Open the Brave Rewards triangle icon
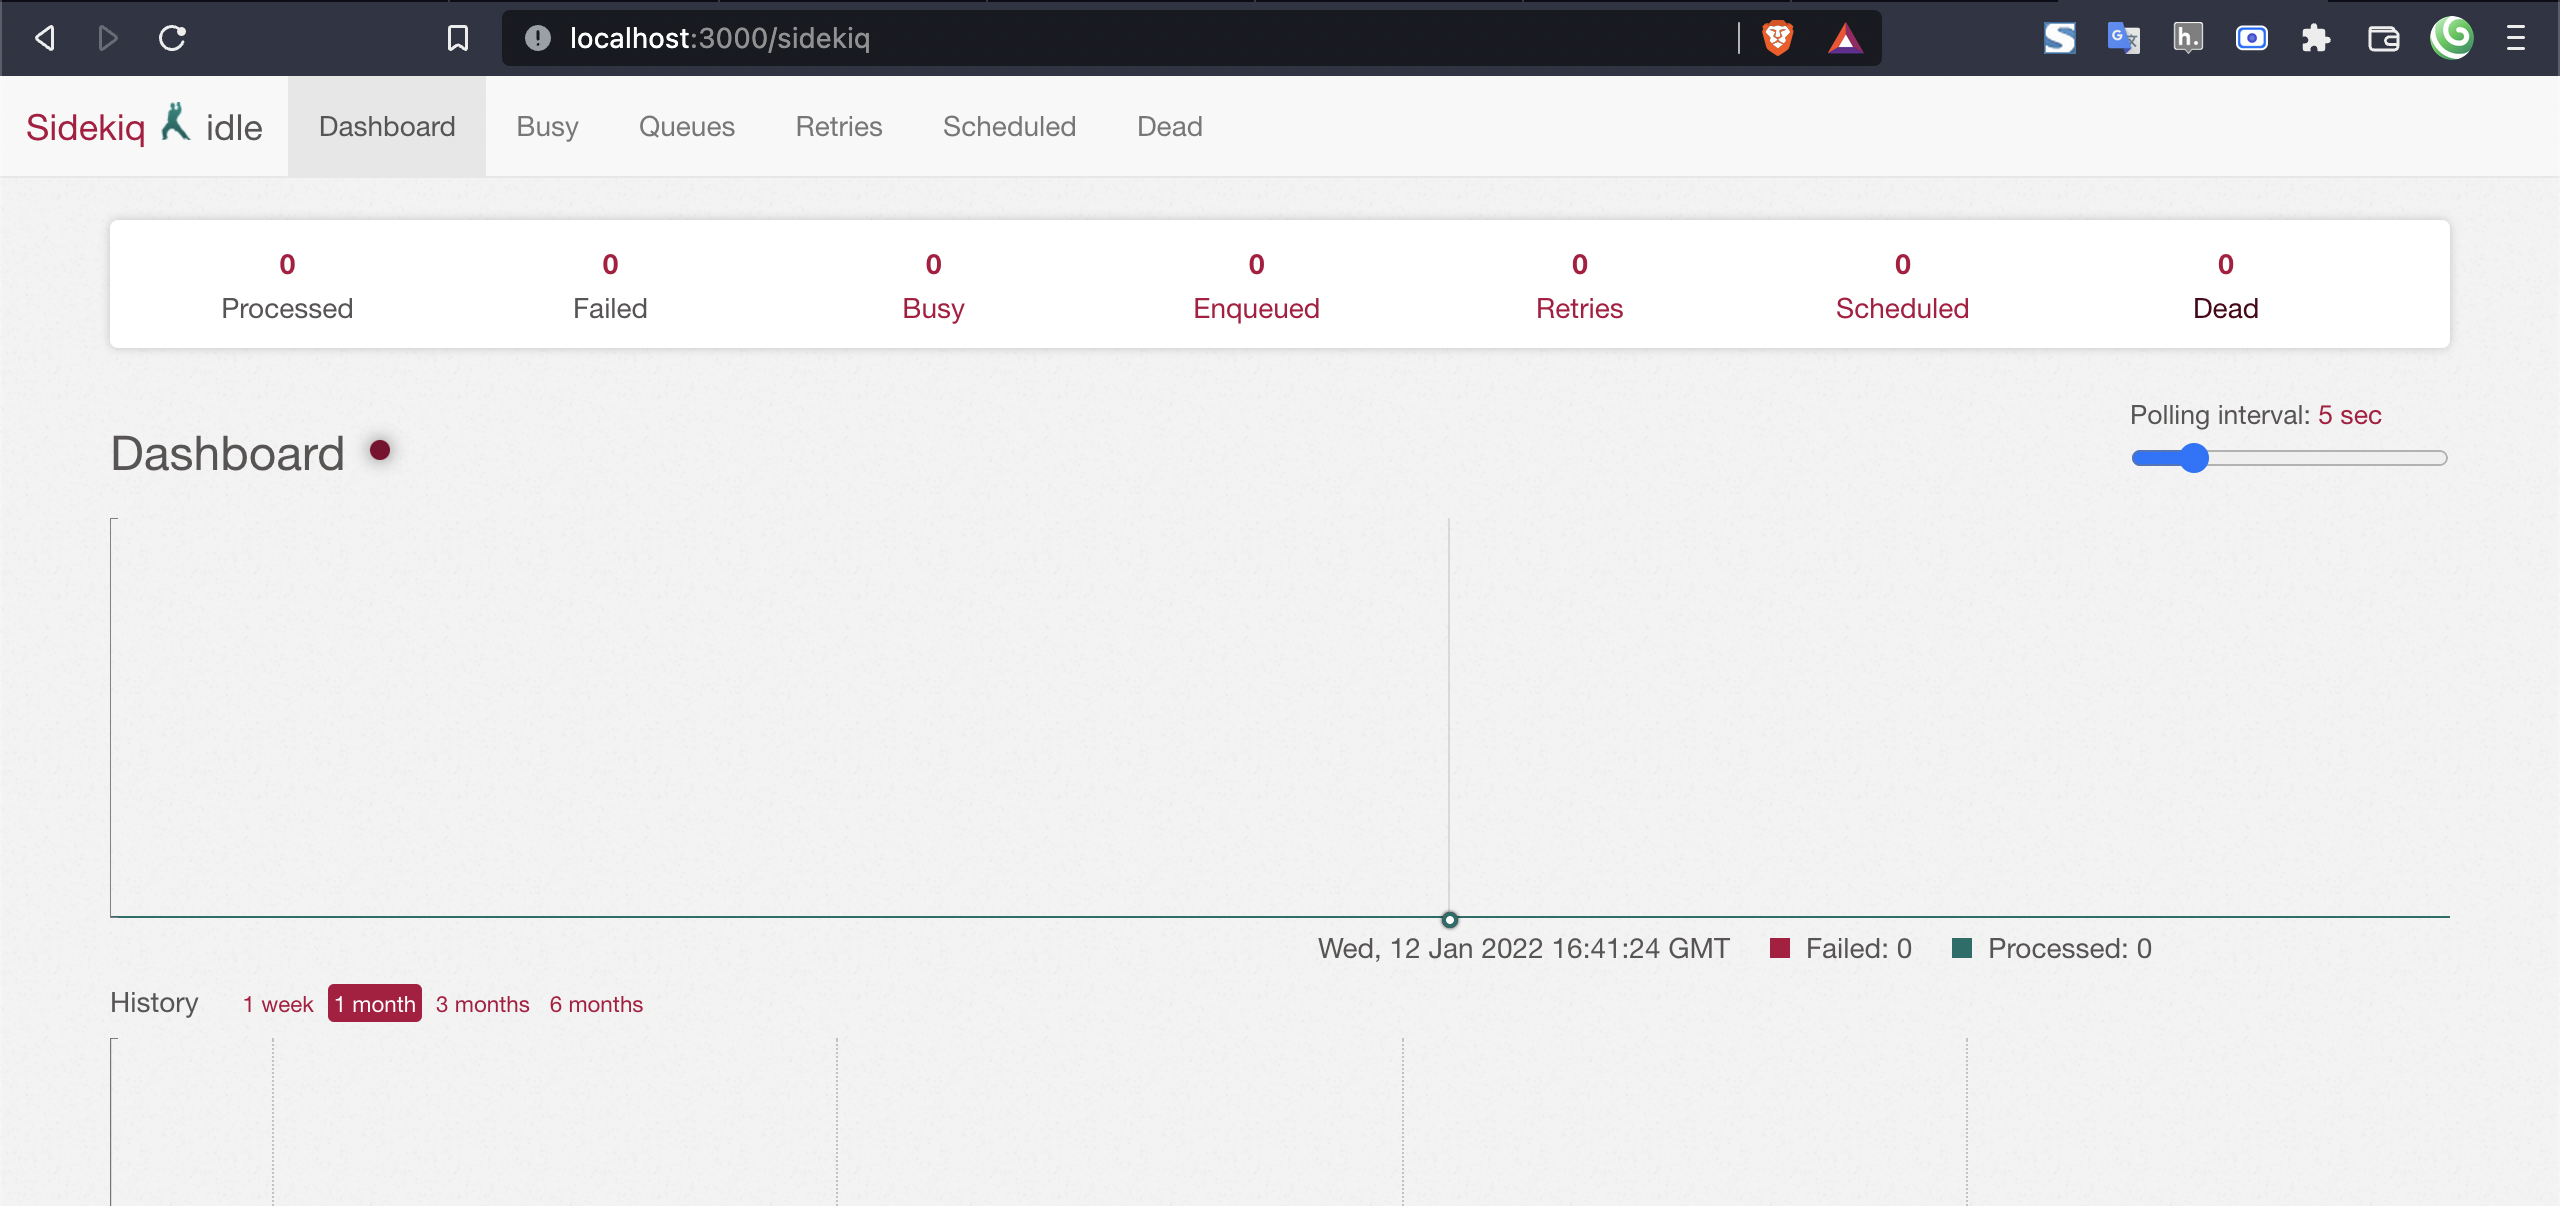Viewport: 2560px width, 1206px height. coord(1845,38)
